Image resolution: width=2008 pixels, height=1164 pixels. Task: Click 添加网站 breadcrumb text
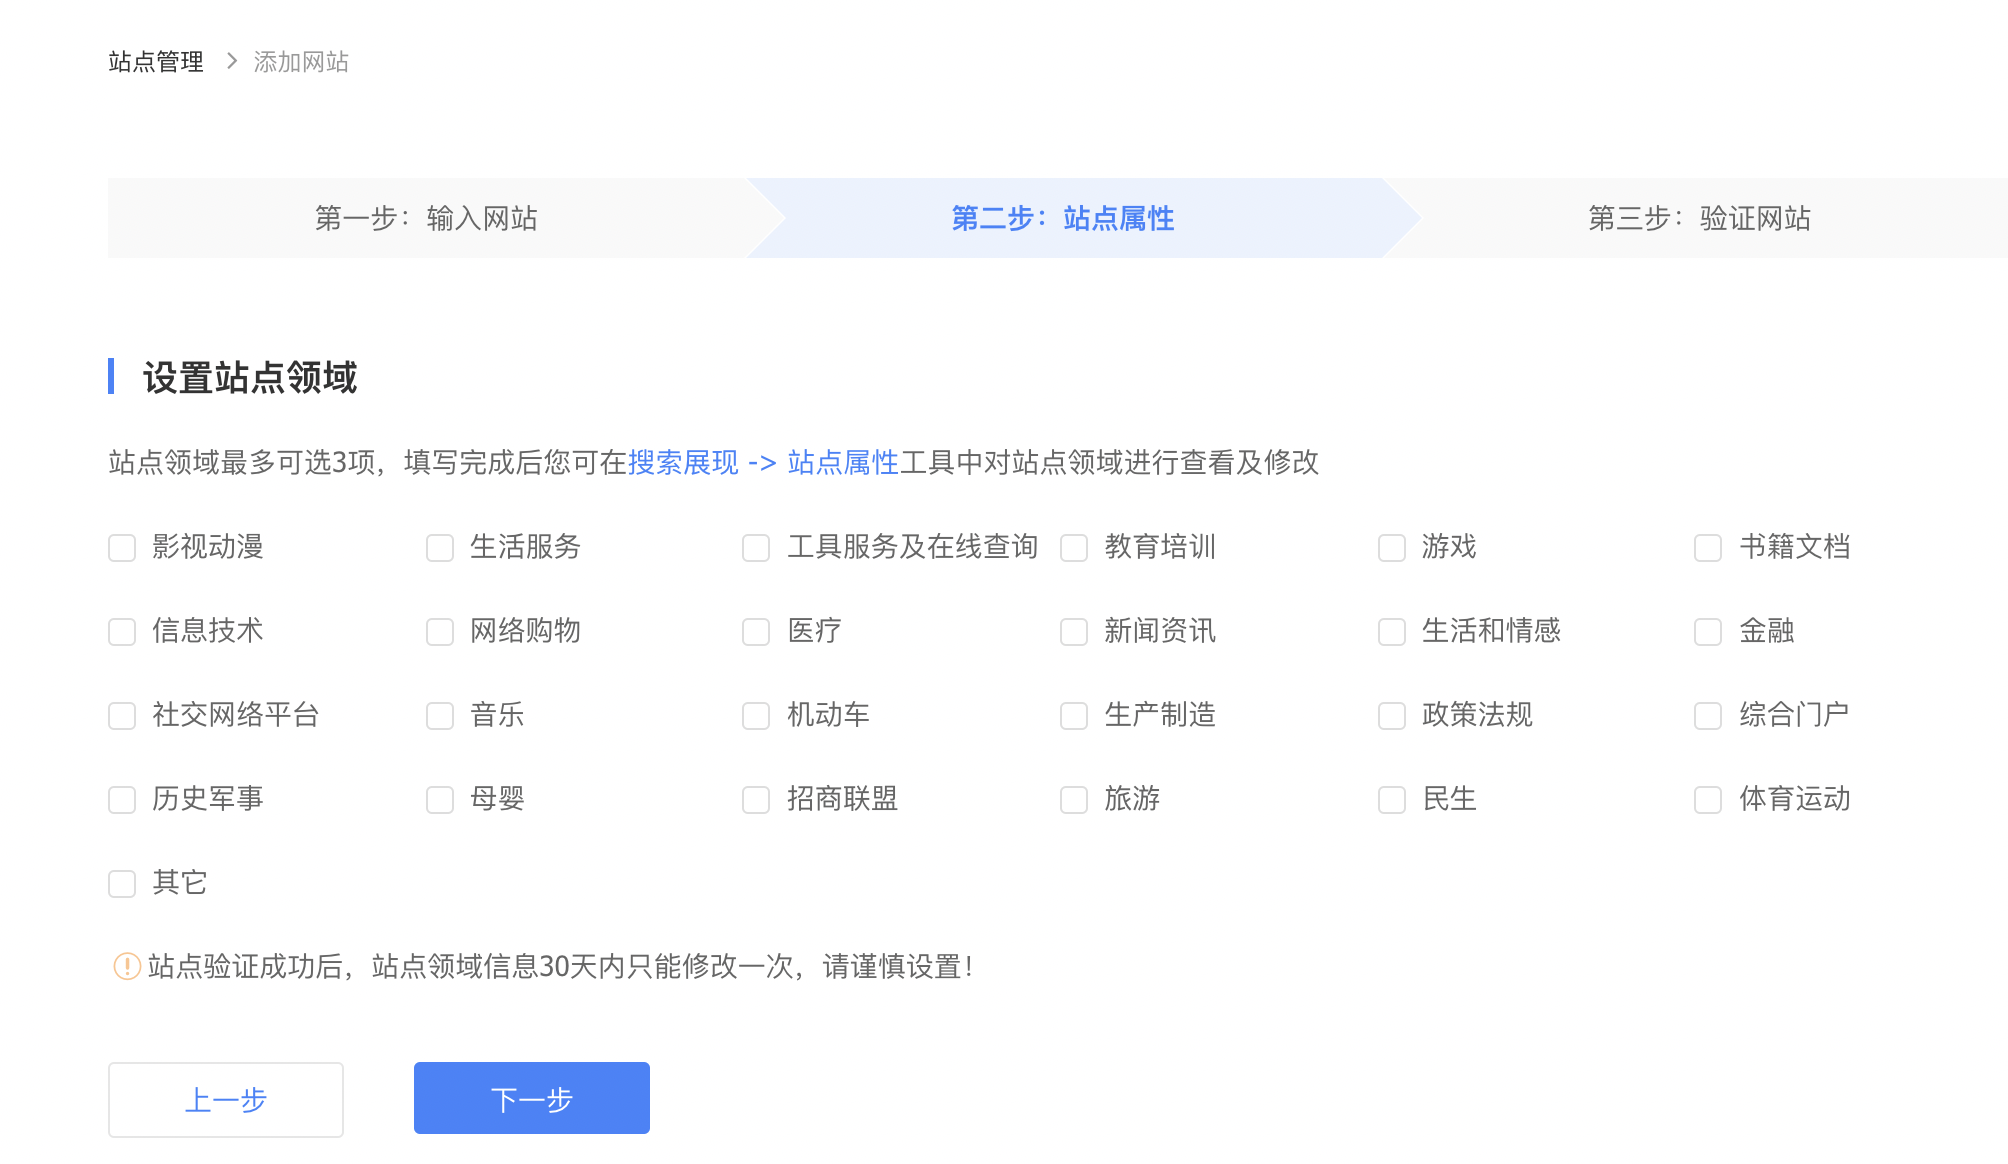(301, 62)
